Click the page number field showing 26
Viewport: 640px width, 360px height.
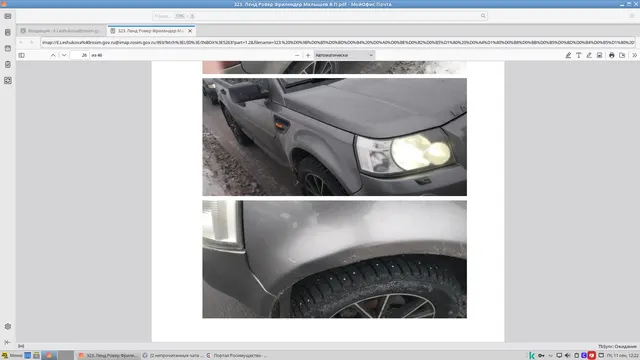[x=80, y=55]
